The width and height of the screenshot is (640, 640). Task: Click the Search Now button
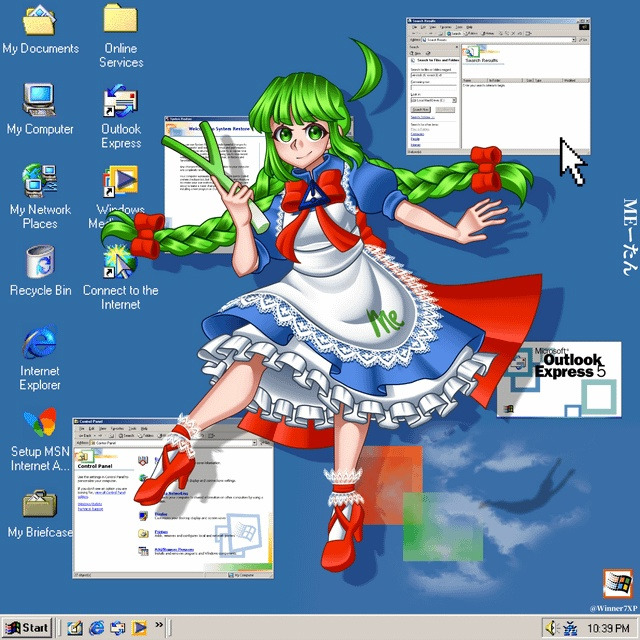tap(421, 110)
